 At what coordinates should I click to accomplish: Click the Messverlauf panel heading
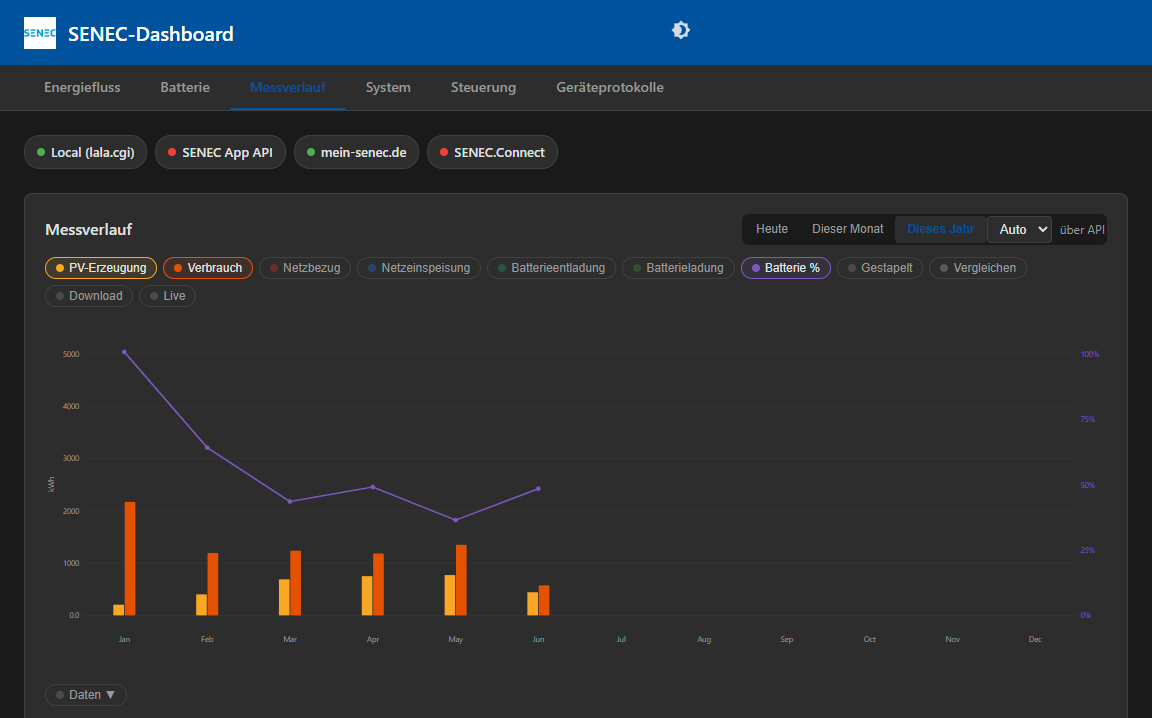[89, 230]
